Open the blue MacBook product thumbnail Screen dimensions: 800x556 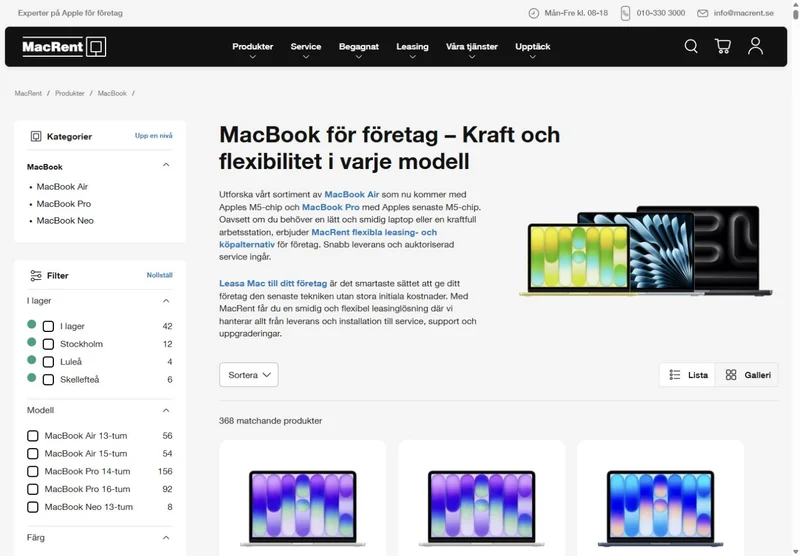pos(660,508)
